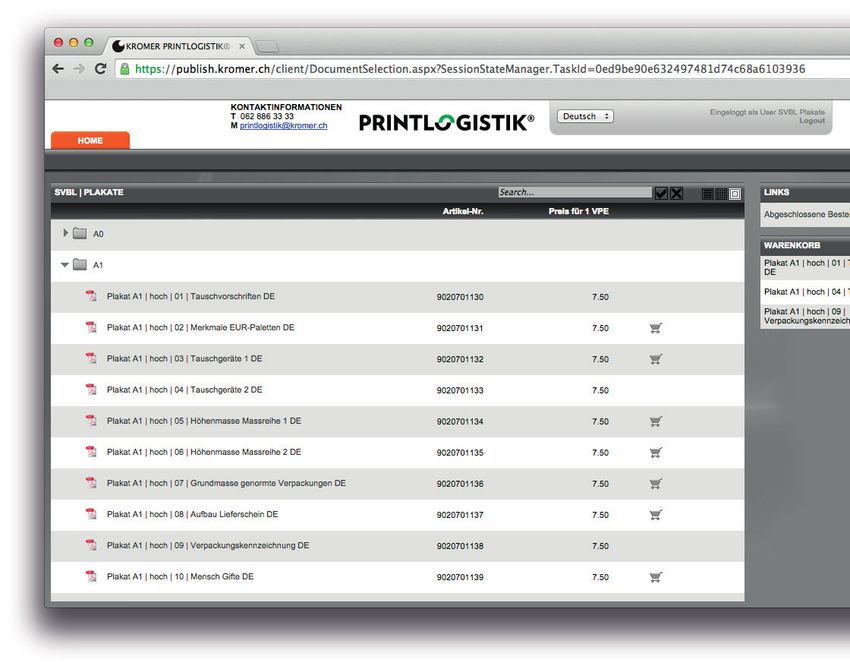Click the Logout link

(x=812, y=121)
